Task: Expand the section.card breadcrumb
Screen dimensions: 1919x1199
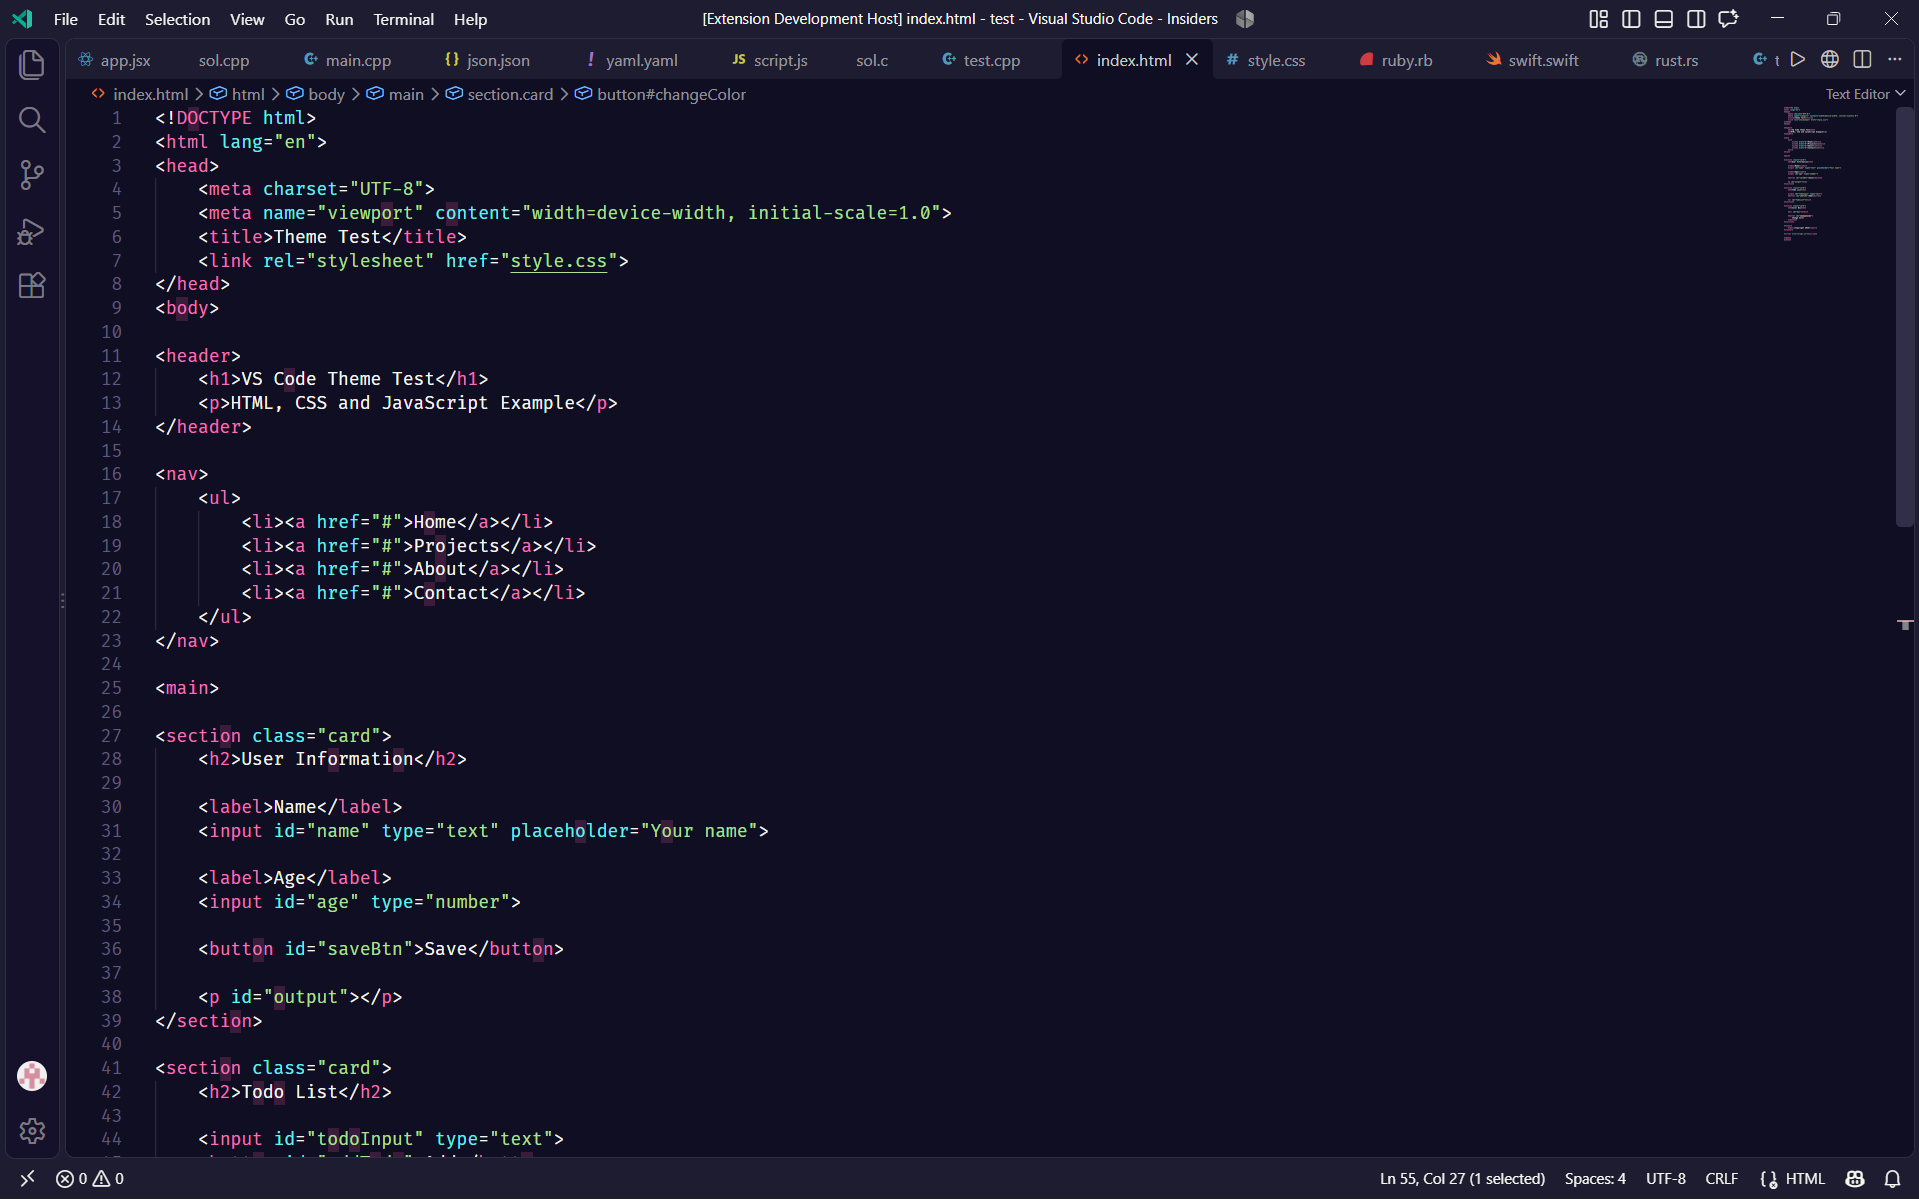Action: pos(499,94)
